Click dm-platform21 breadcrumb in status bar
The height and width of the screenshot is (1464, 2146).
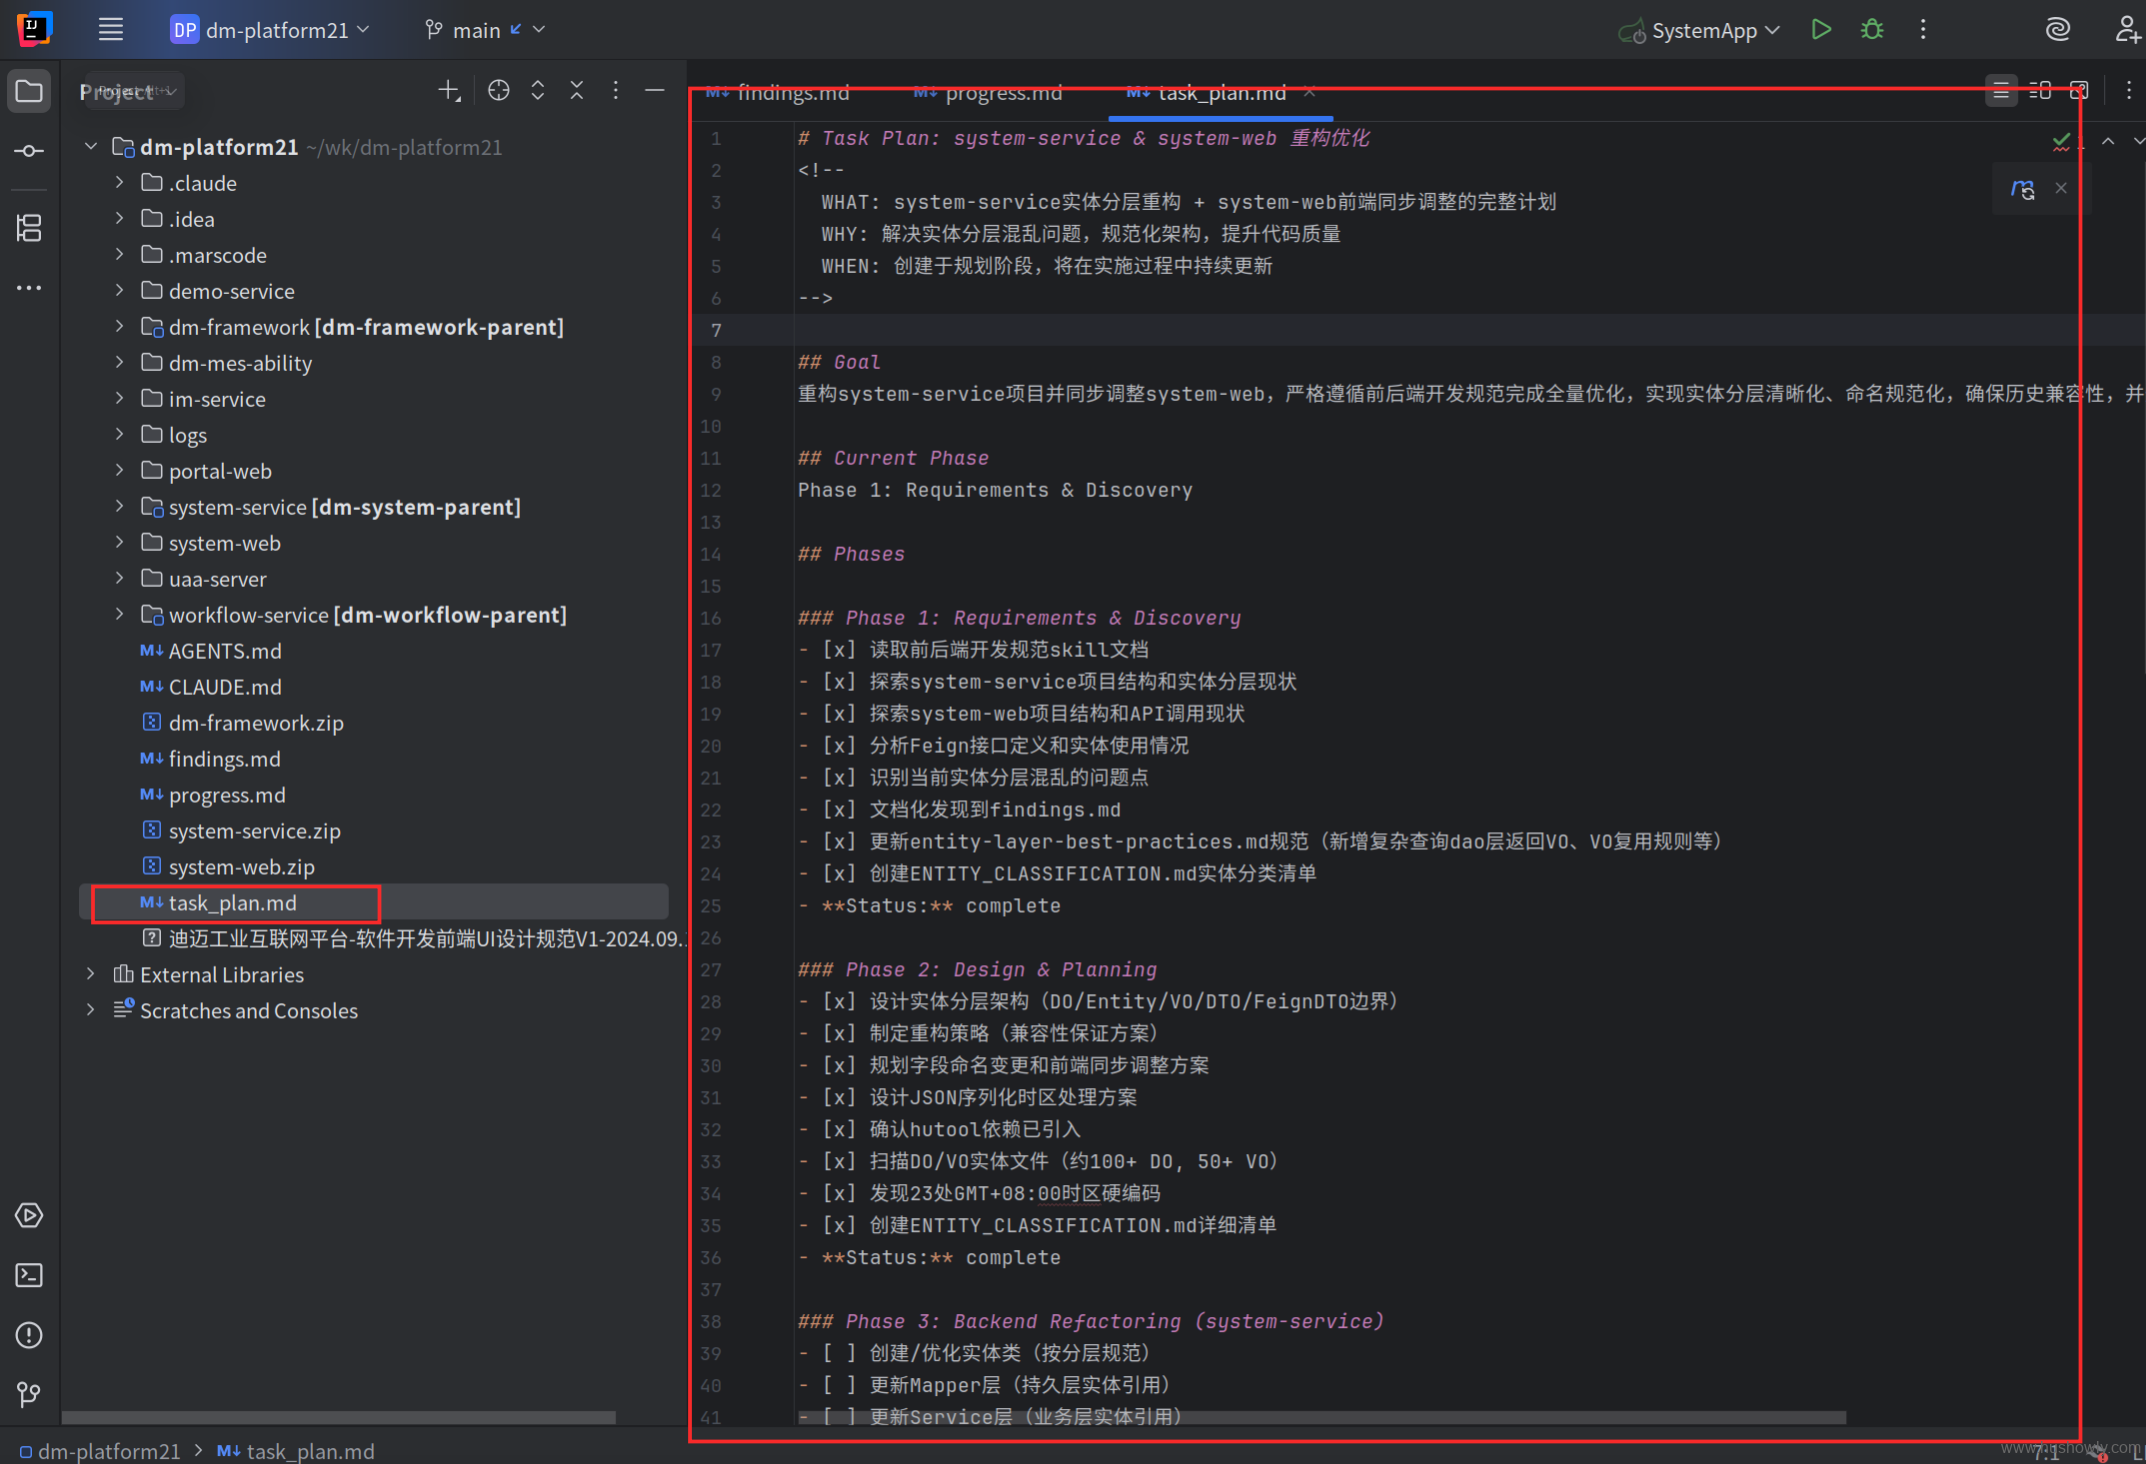pyautogui.click(x=108, y=1451)
